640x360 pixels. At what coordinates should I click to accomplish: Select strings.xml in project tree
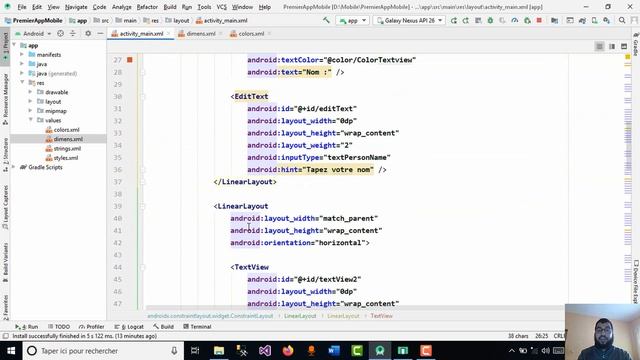pyautogui.click(x=67, y=148)
